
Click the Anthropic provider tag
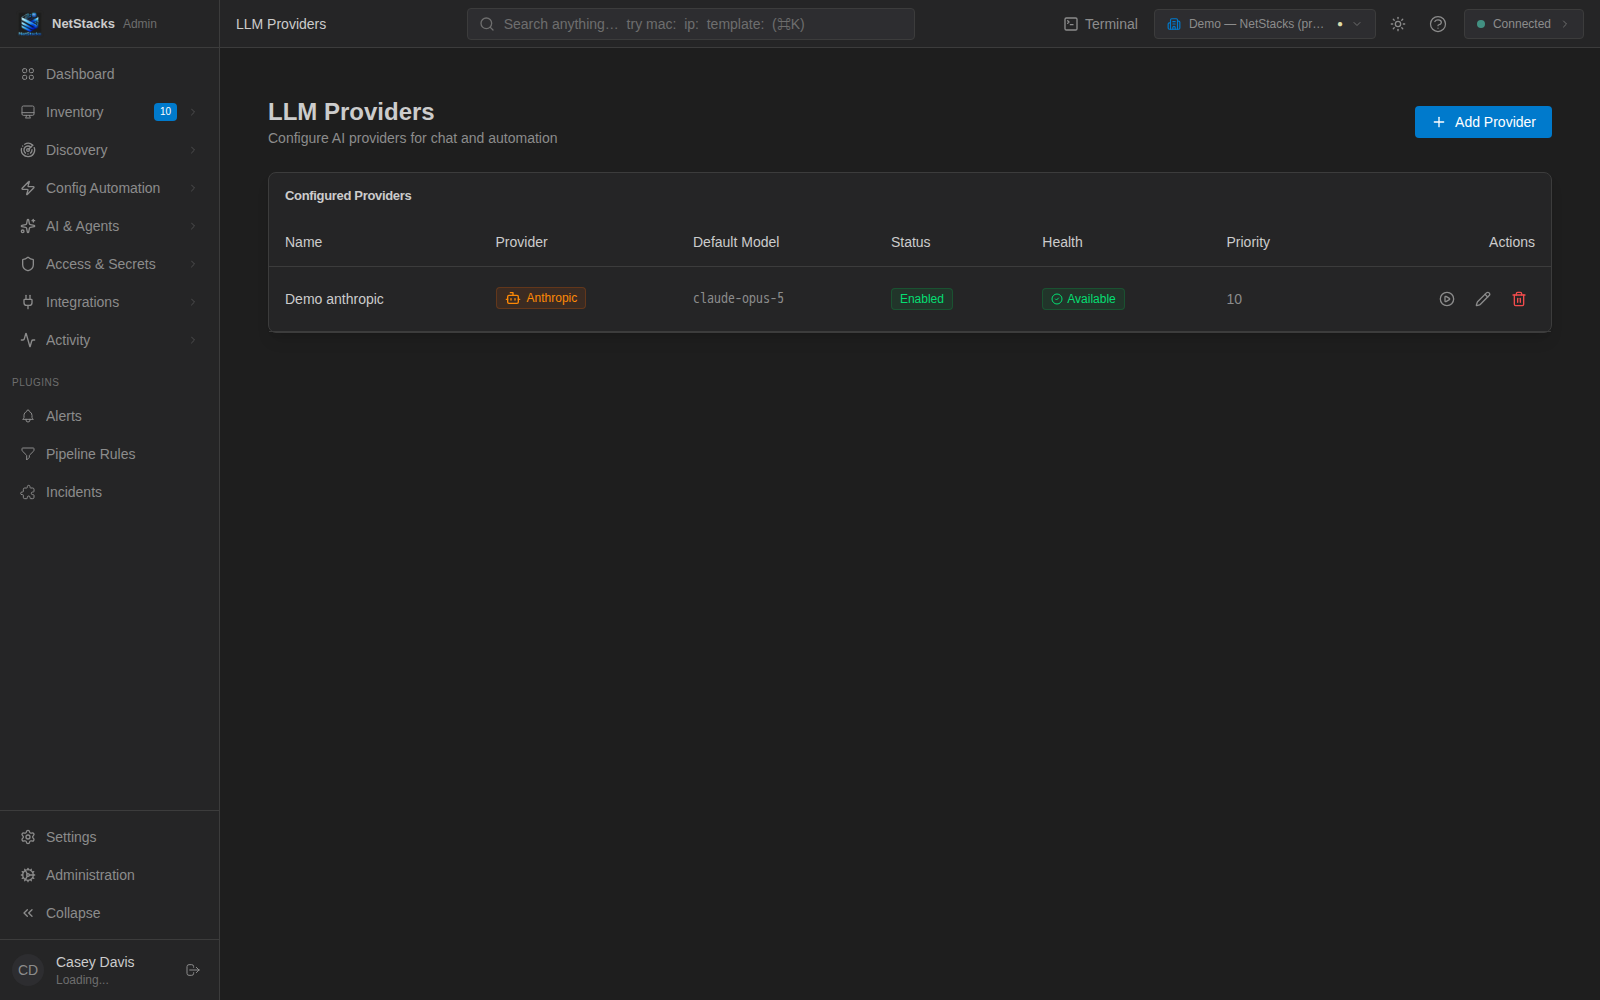[541, 298]
